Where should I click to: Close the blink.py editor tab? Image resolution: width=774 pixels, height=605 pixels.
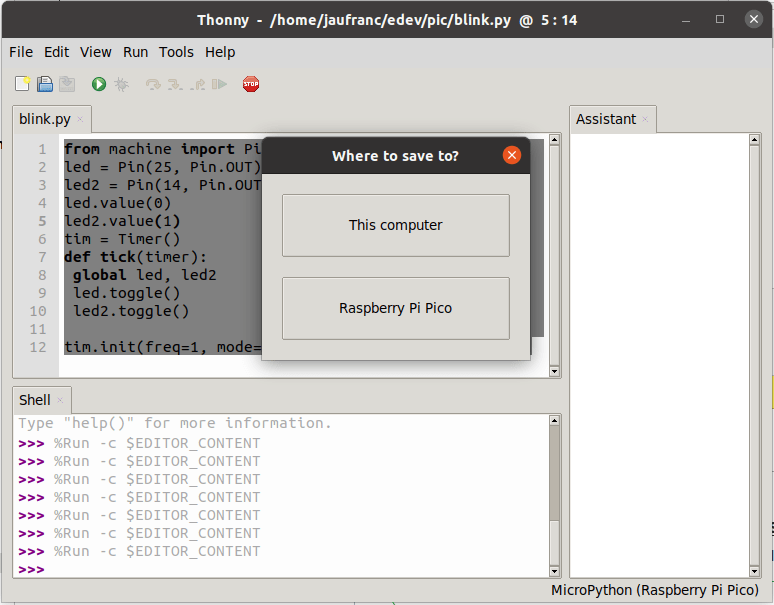coord(81,119)
